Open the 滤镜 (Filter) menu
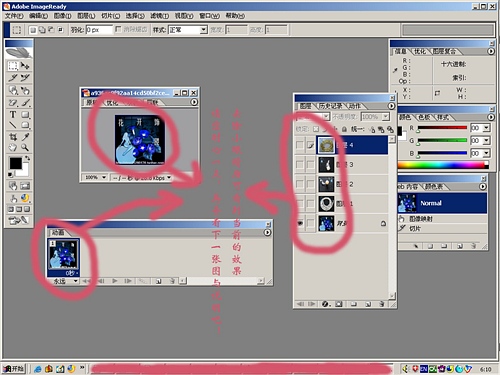500x375 pixels. click(159, 16)
